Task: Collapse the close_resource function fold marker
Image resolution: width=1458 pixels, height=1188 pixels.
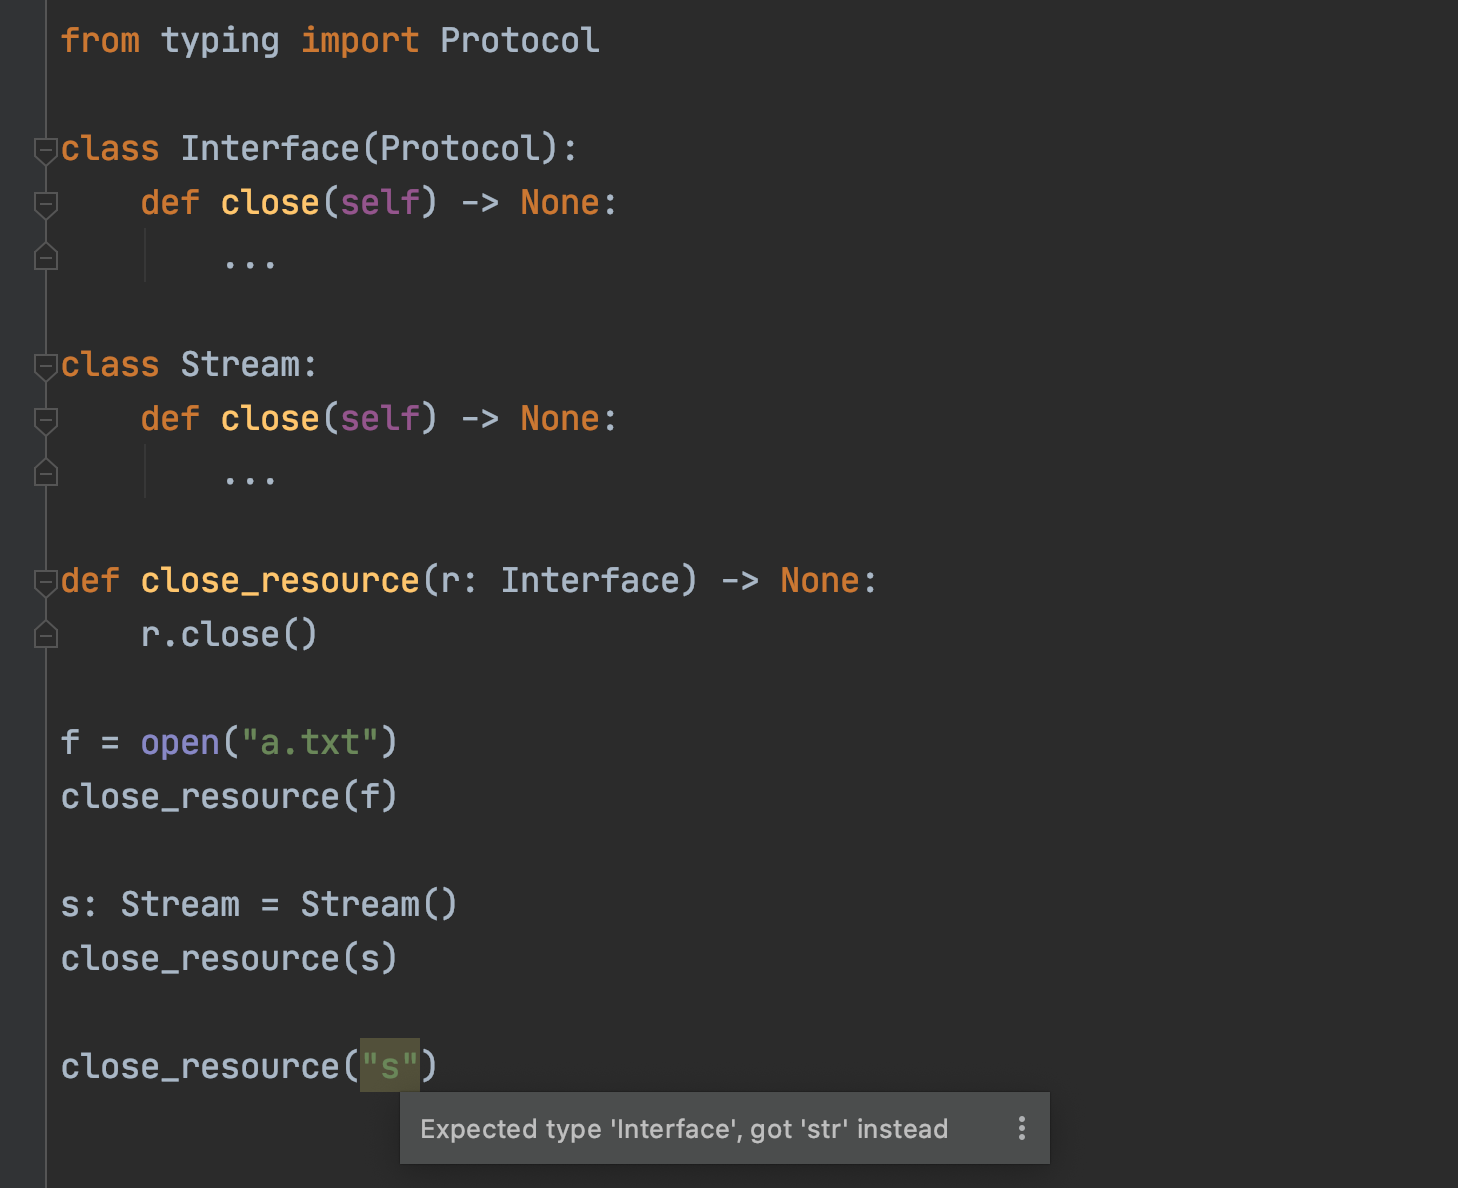Action: point(46,582)
